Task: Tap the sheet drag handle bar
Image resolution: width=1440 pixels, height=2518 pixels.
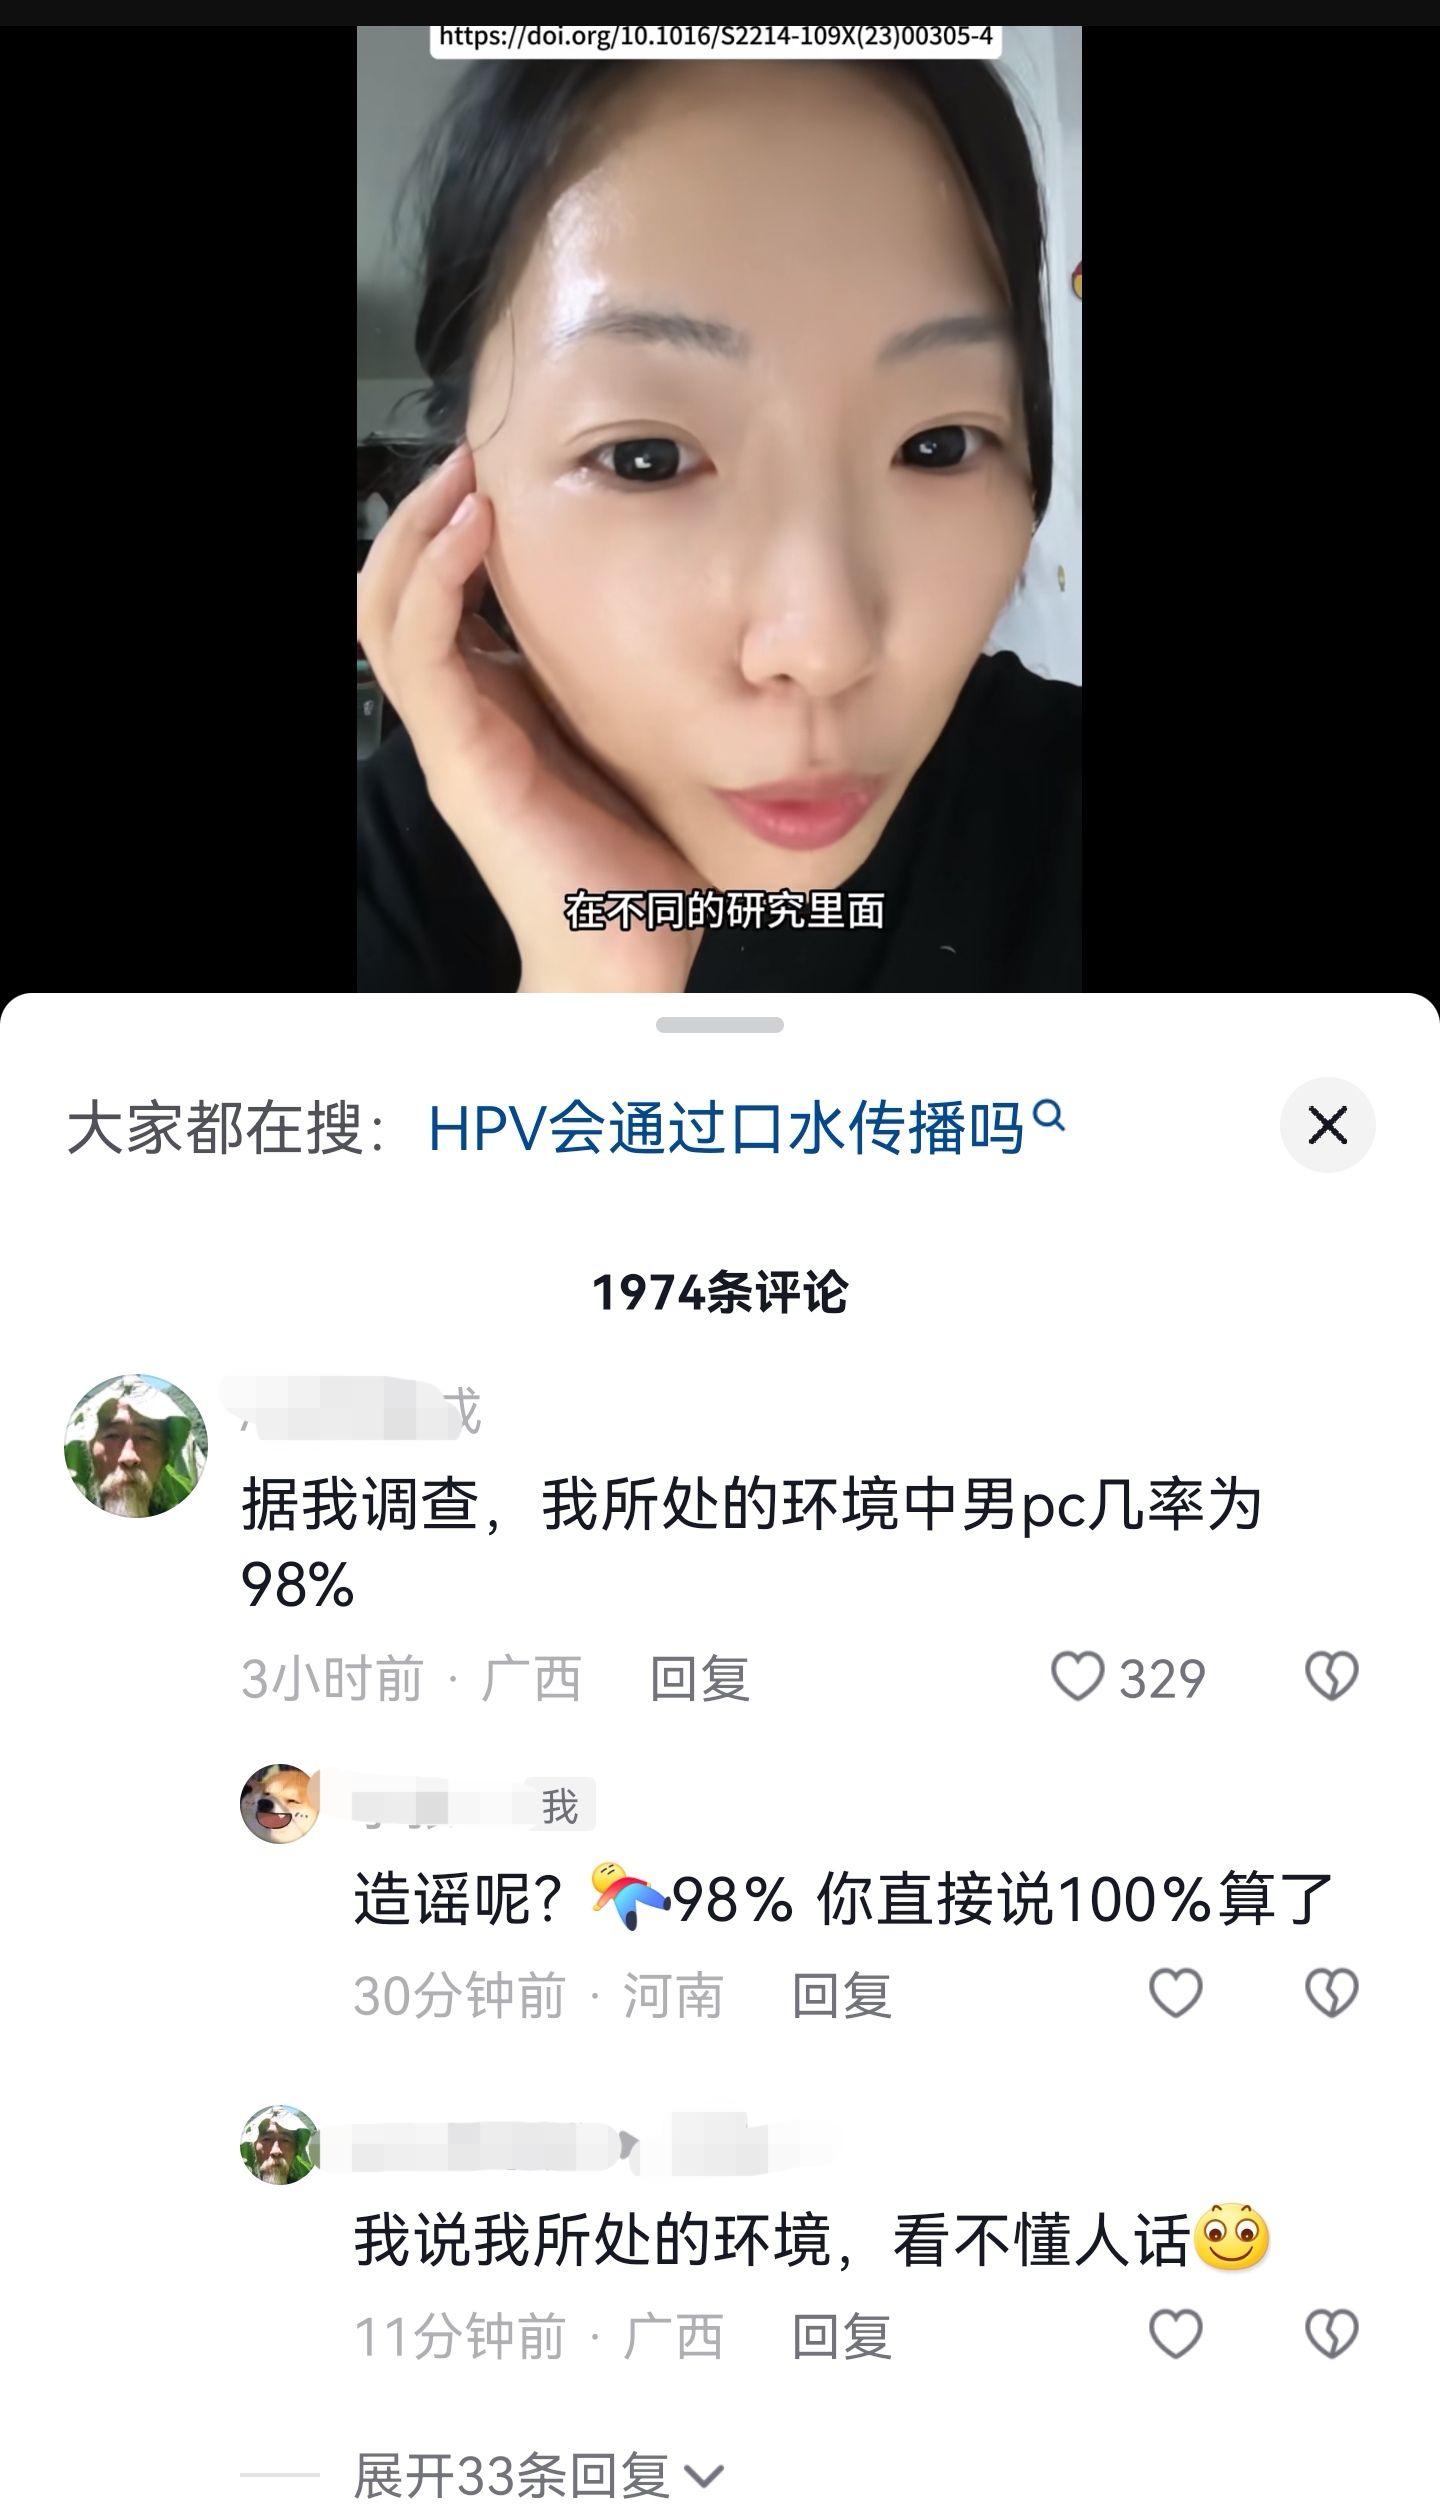Action: [720, 1025]
